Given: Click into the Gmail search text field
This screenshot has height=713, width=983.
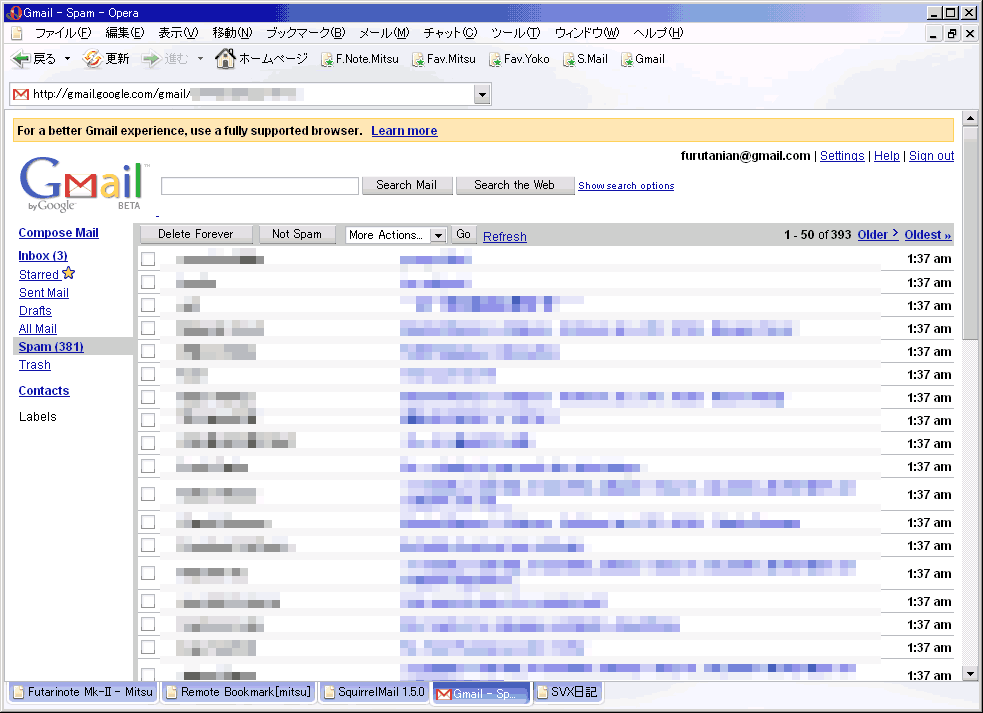Looking at the screenshot, I should (259, 186).
